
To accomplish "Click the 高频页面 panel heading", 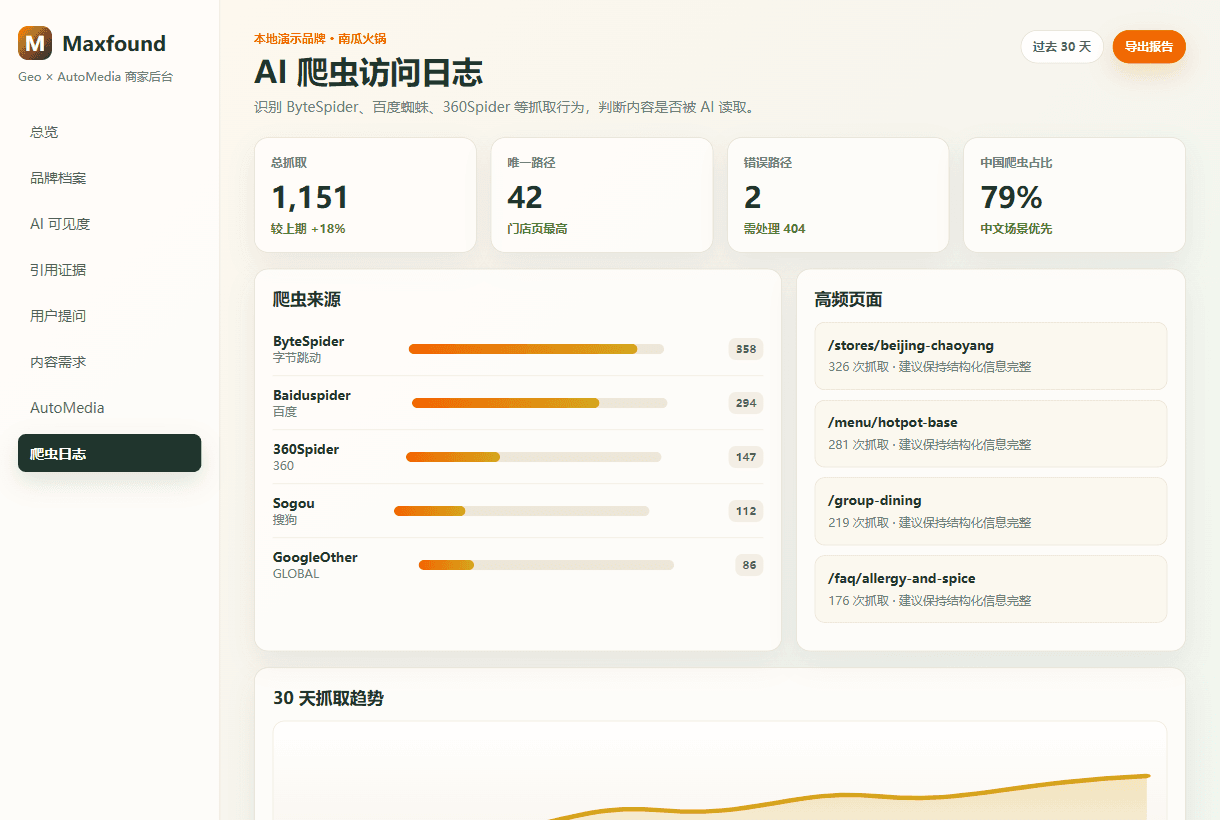I will click(x=848, y=299).
